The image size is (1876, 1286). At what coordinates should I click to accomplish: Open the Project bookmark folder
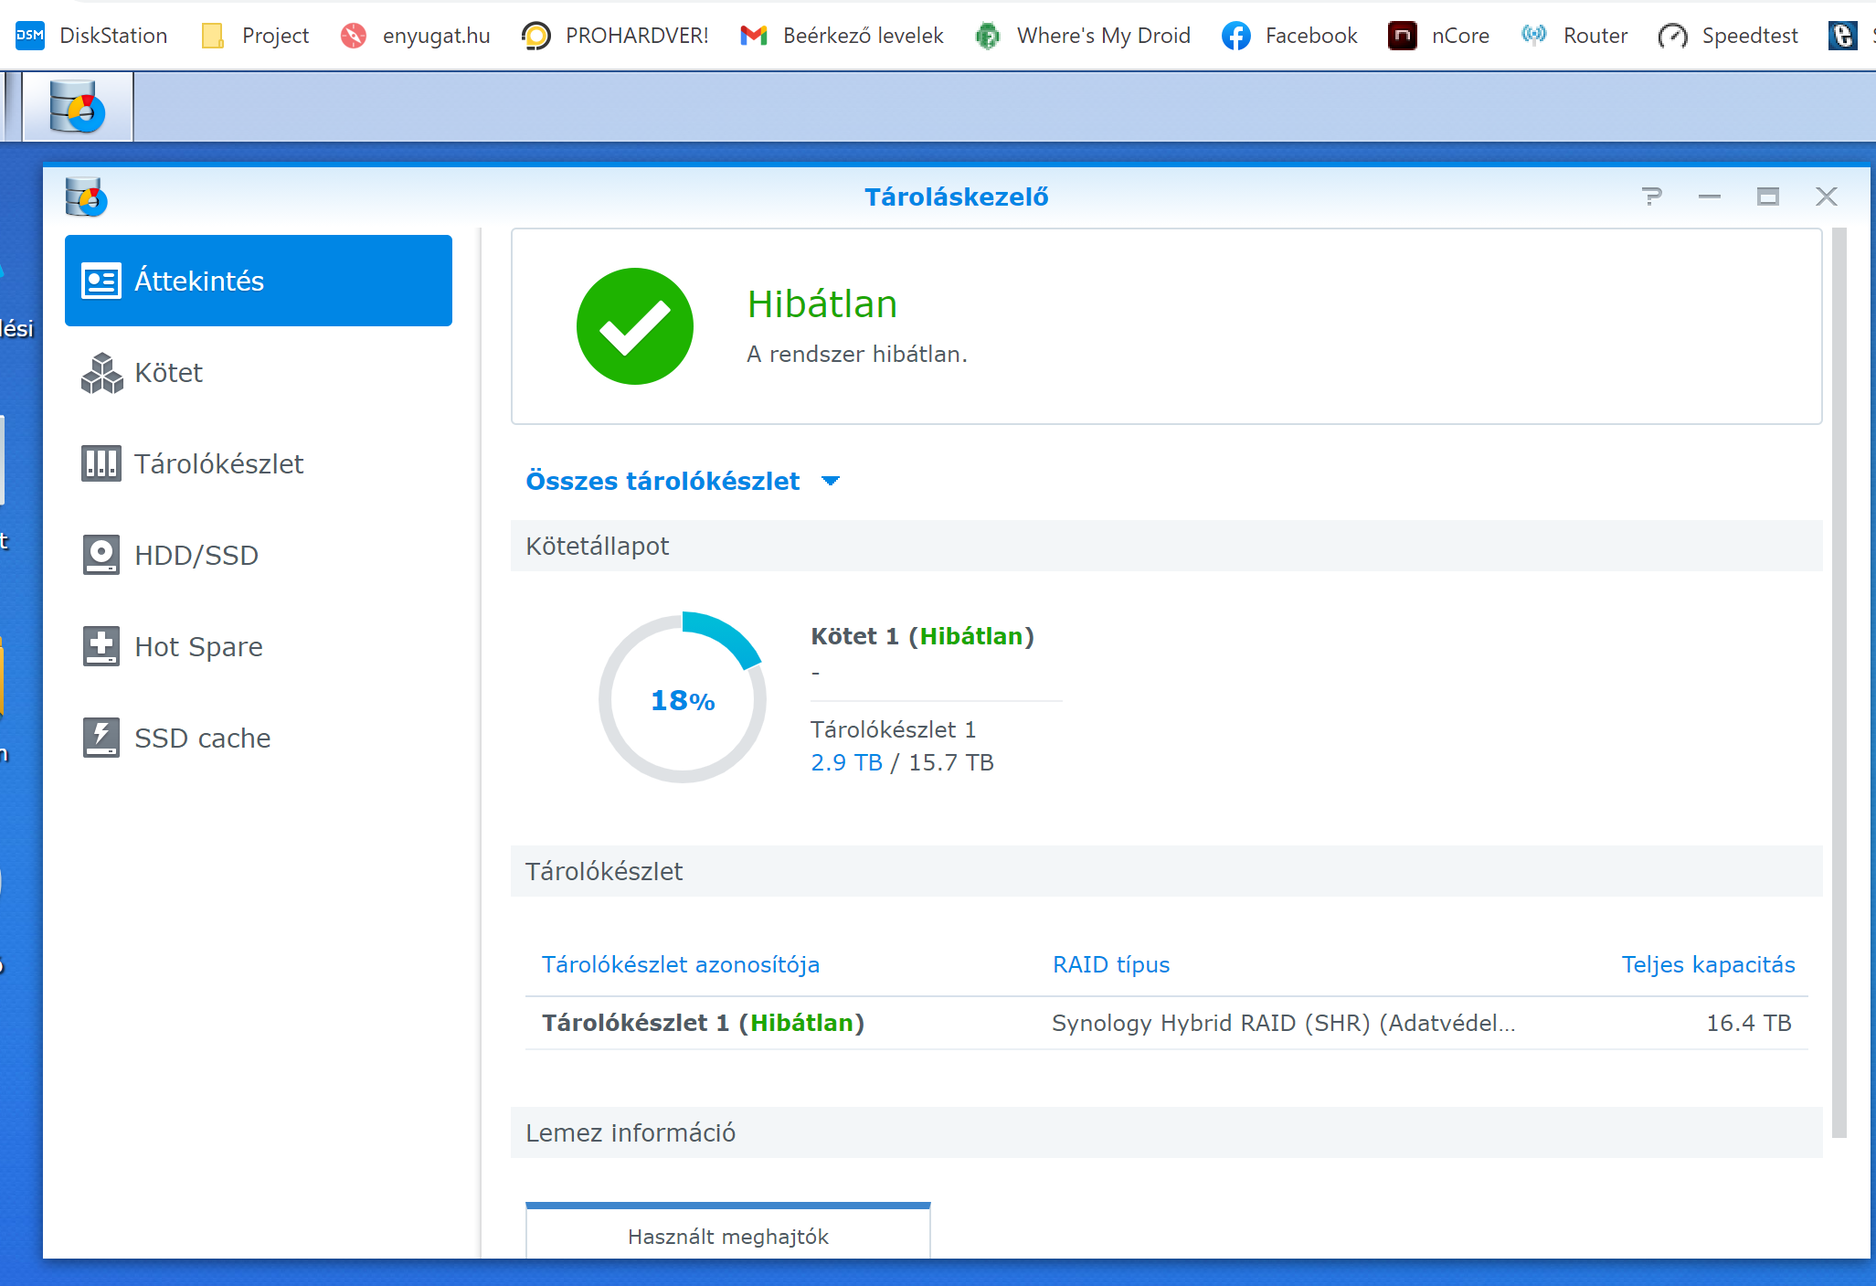[x=256, y=36]
